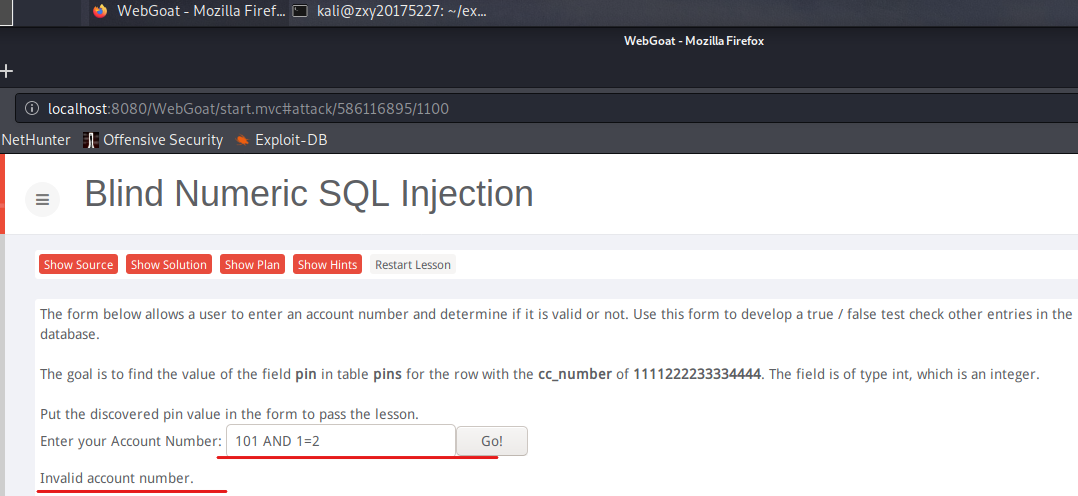Screen dimensions: 1078x496
Task: Click the Blind Numeric SQL Injection heading
Action: point(309,194)
